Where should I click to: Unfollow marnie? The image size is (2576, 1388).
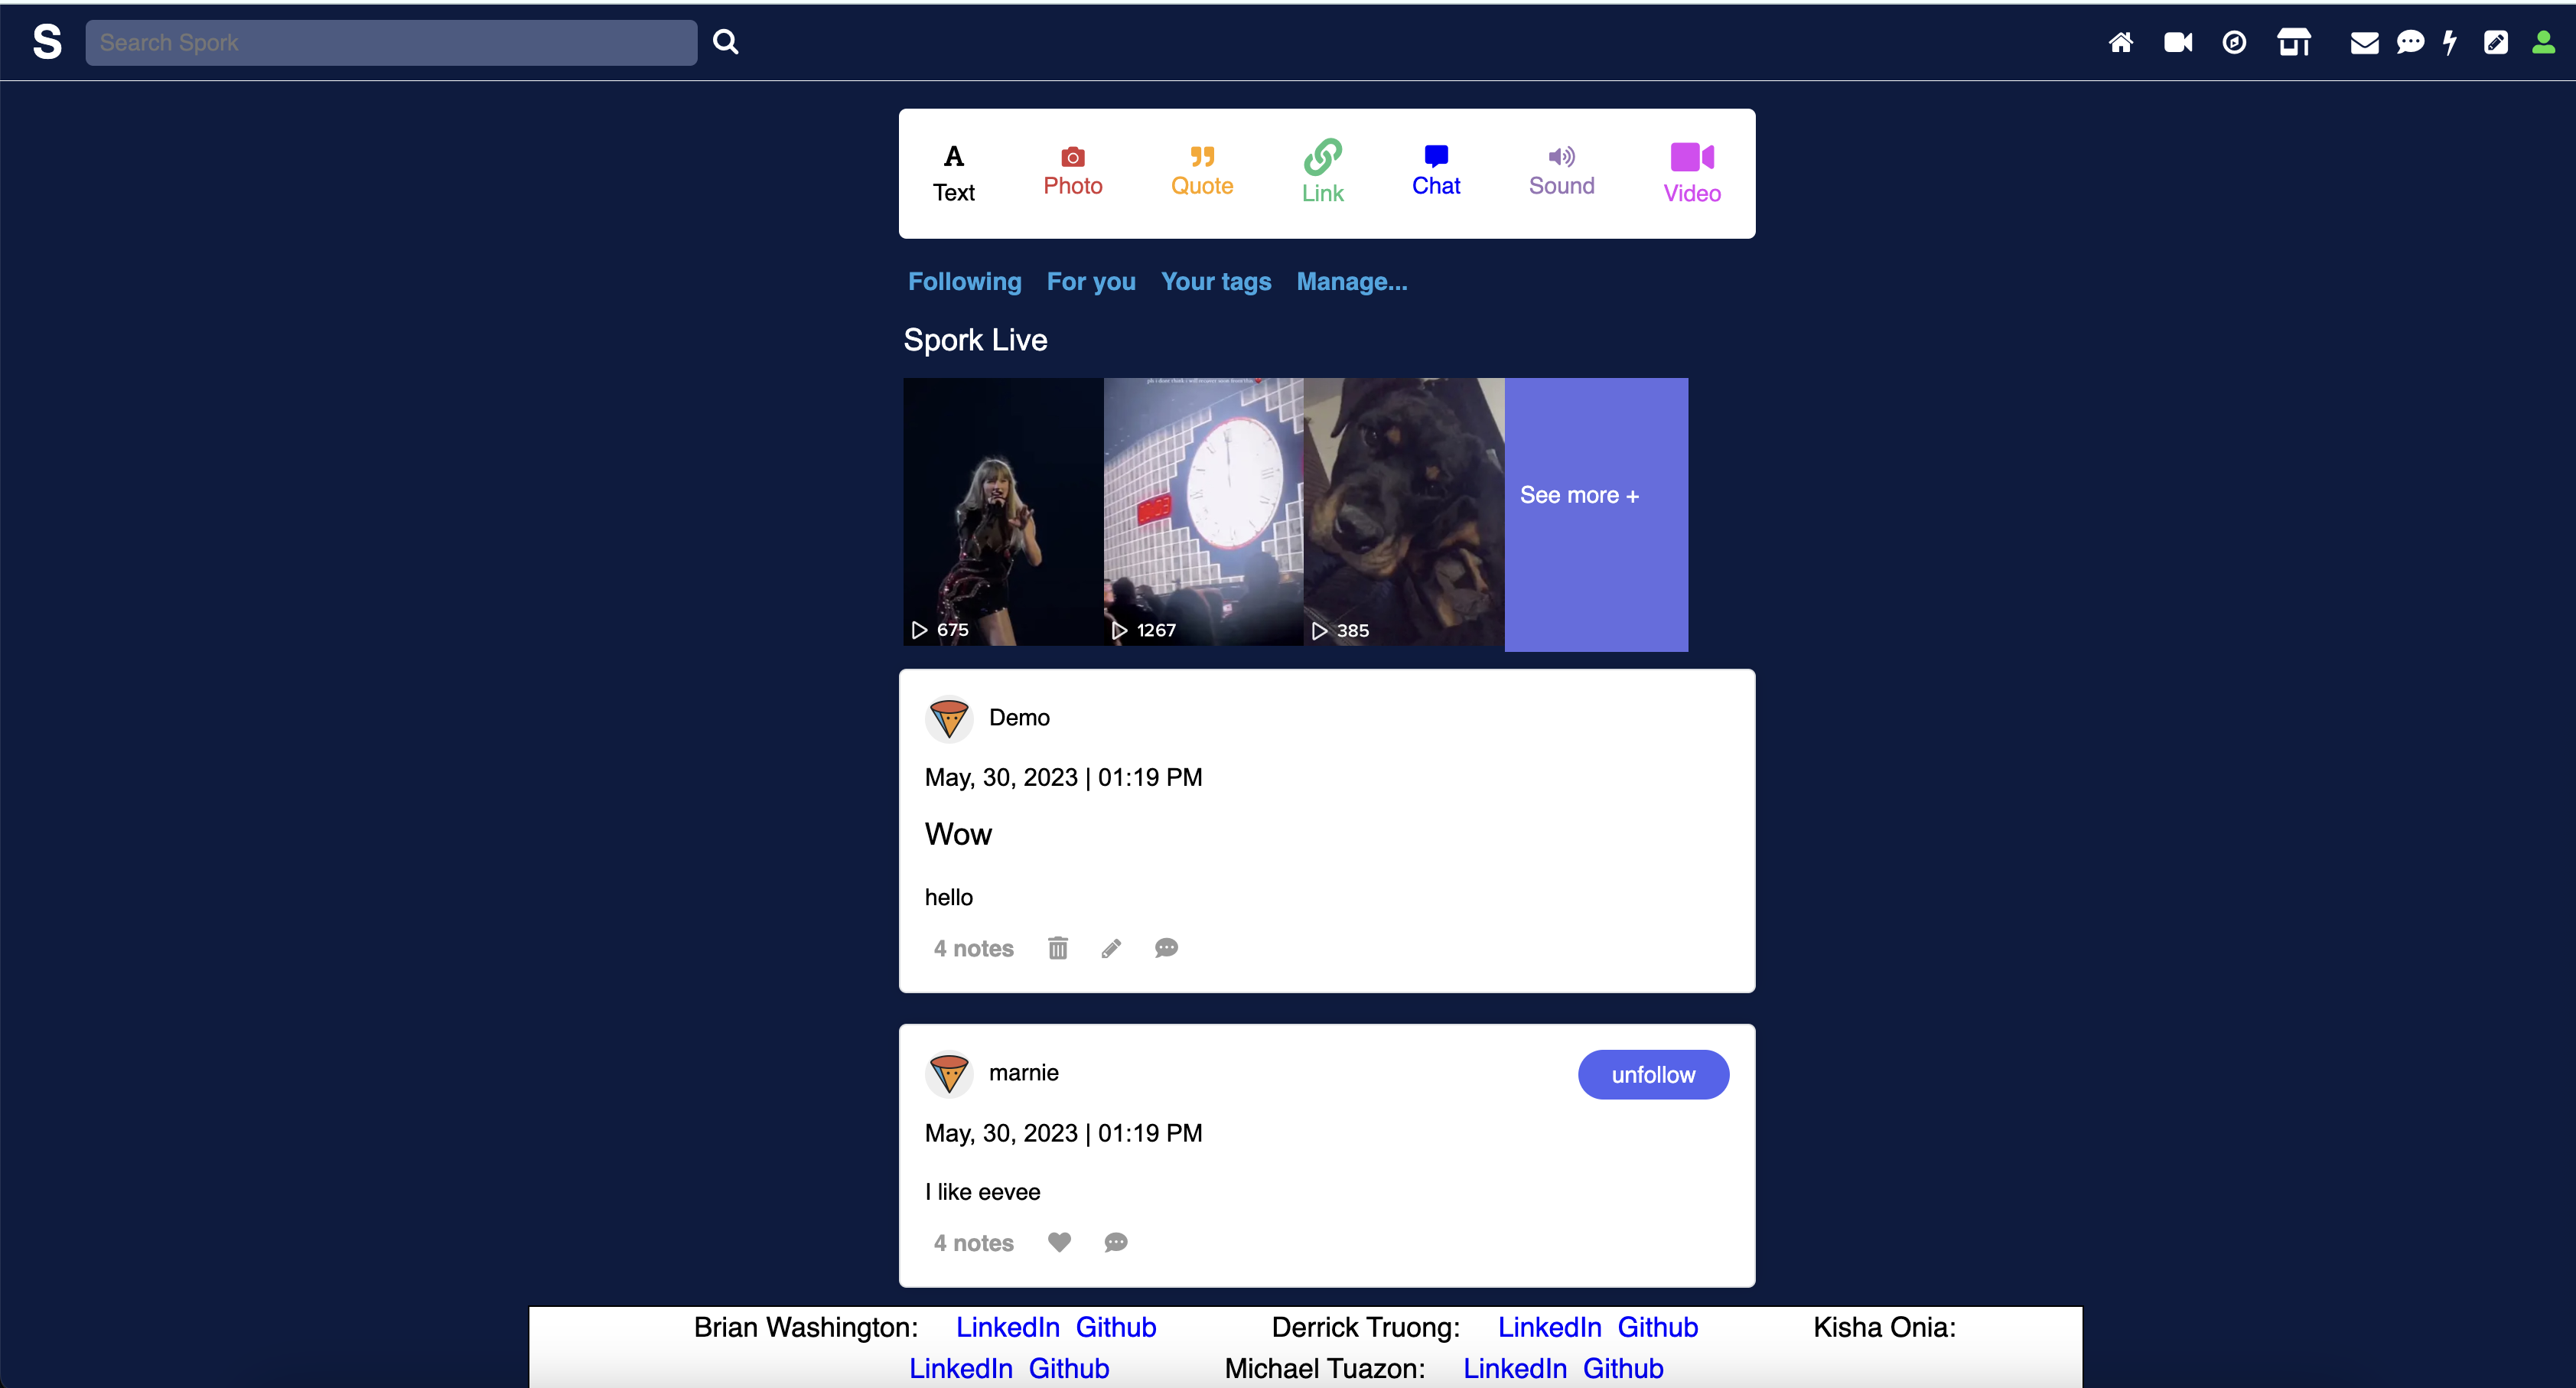point(1652,1074)
